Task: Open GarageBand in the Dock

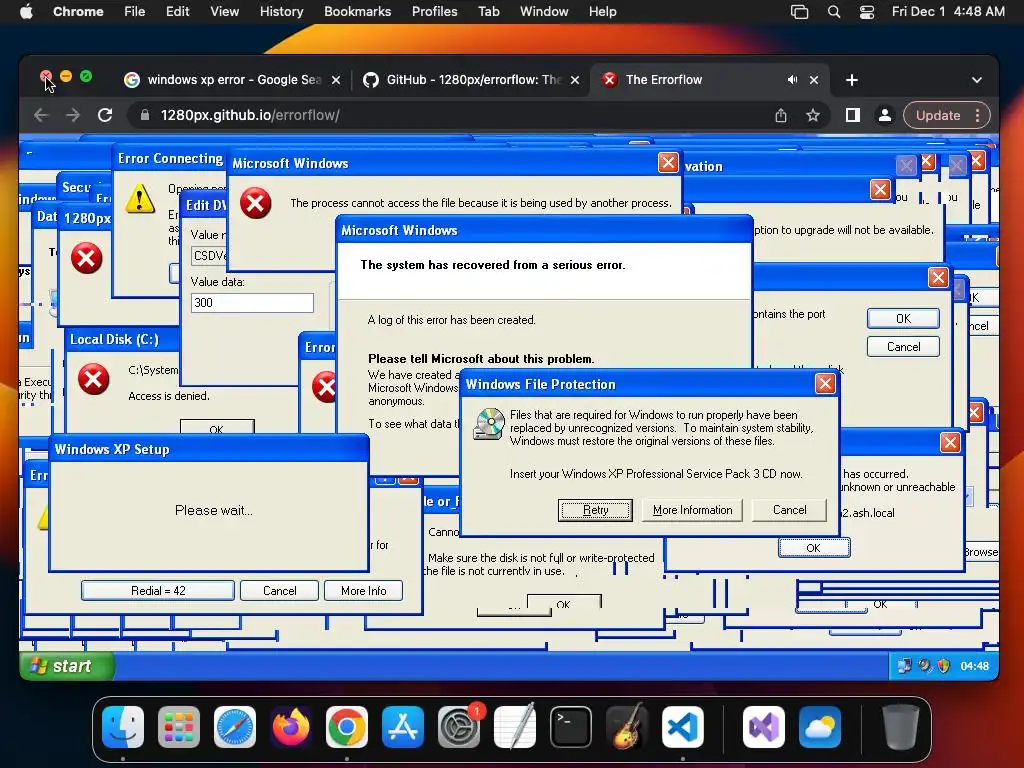Action: tap(627, 726)
